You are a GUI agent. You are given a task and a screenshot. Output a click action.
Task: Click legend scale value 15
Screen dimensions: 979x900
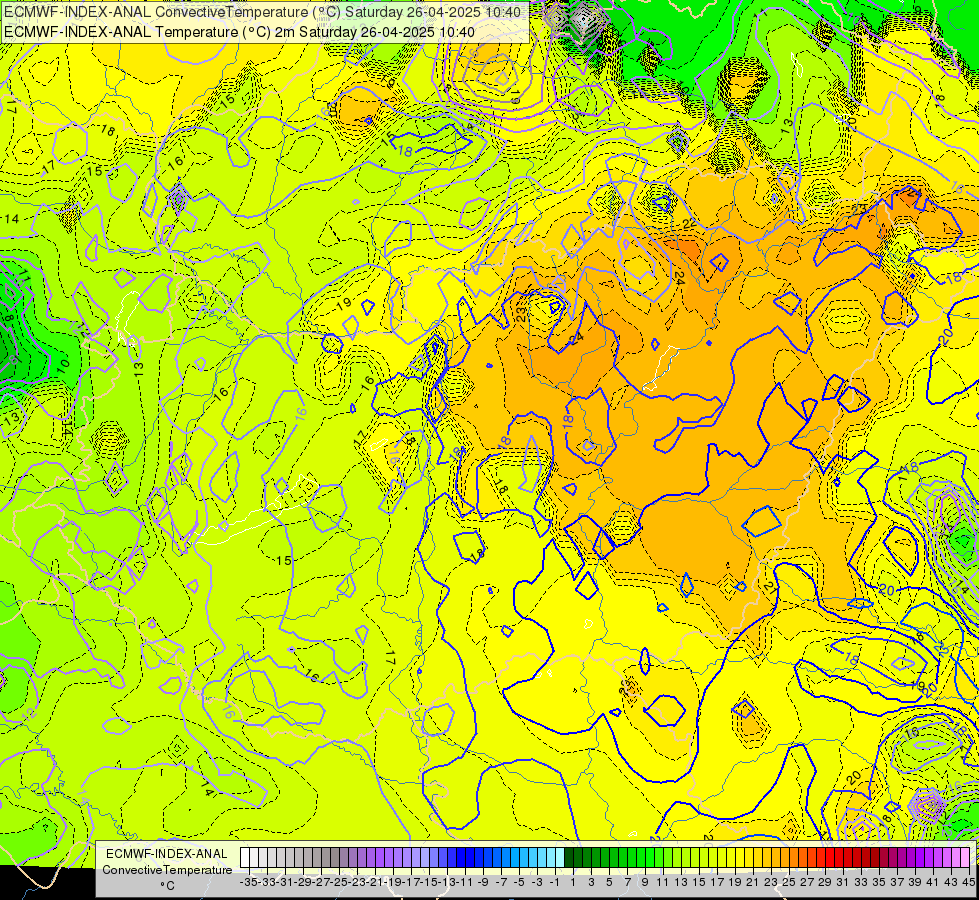[699, 882]
